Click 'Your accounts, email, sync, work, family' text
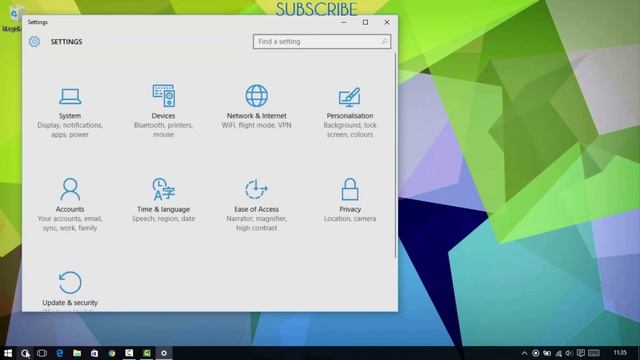The height and width of the screenshot is (360, 640). 70,223
